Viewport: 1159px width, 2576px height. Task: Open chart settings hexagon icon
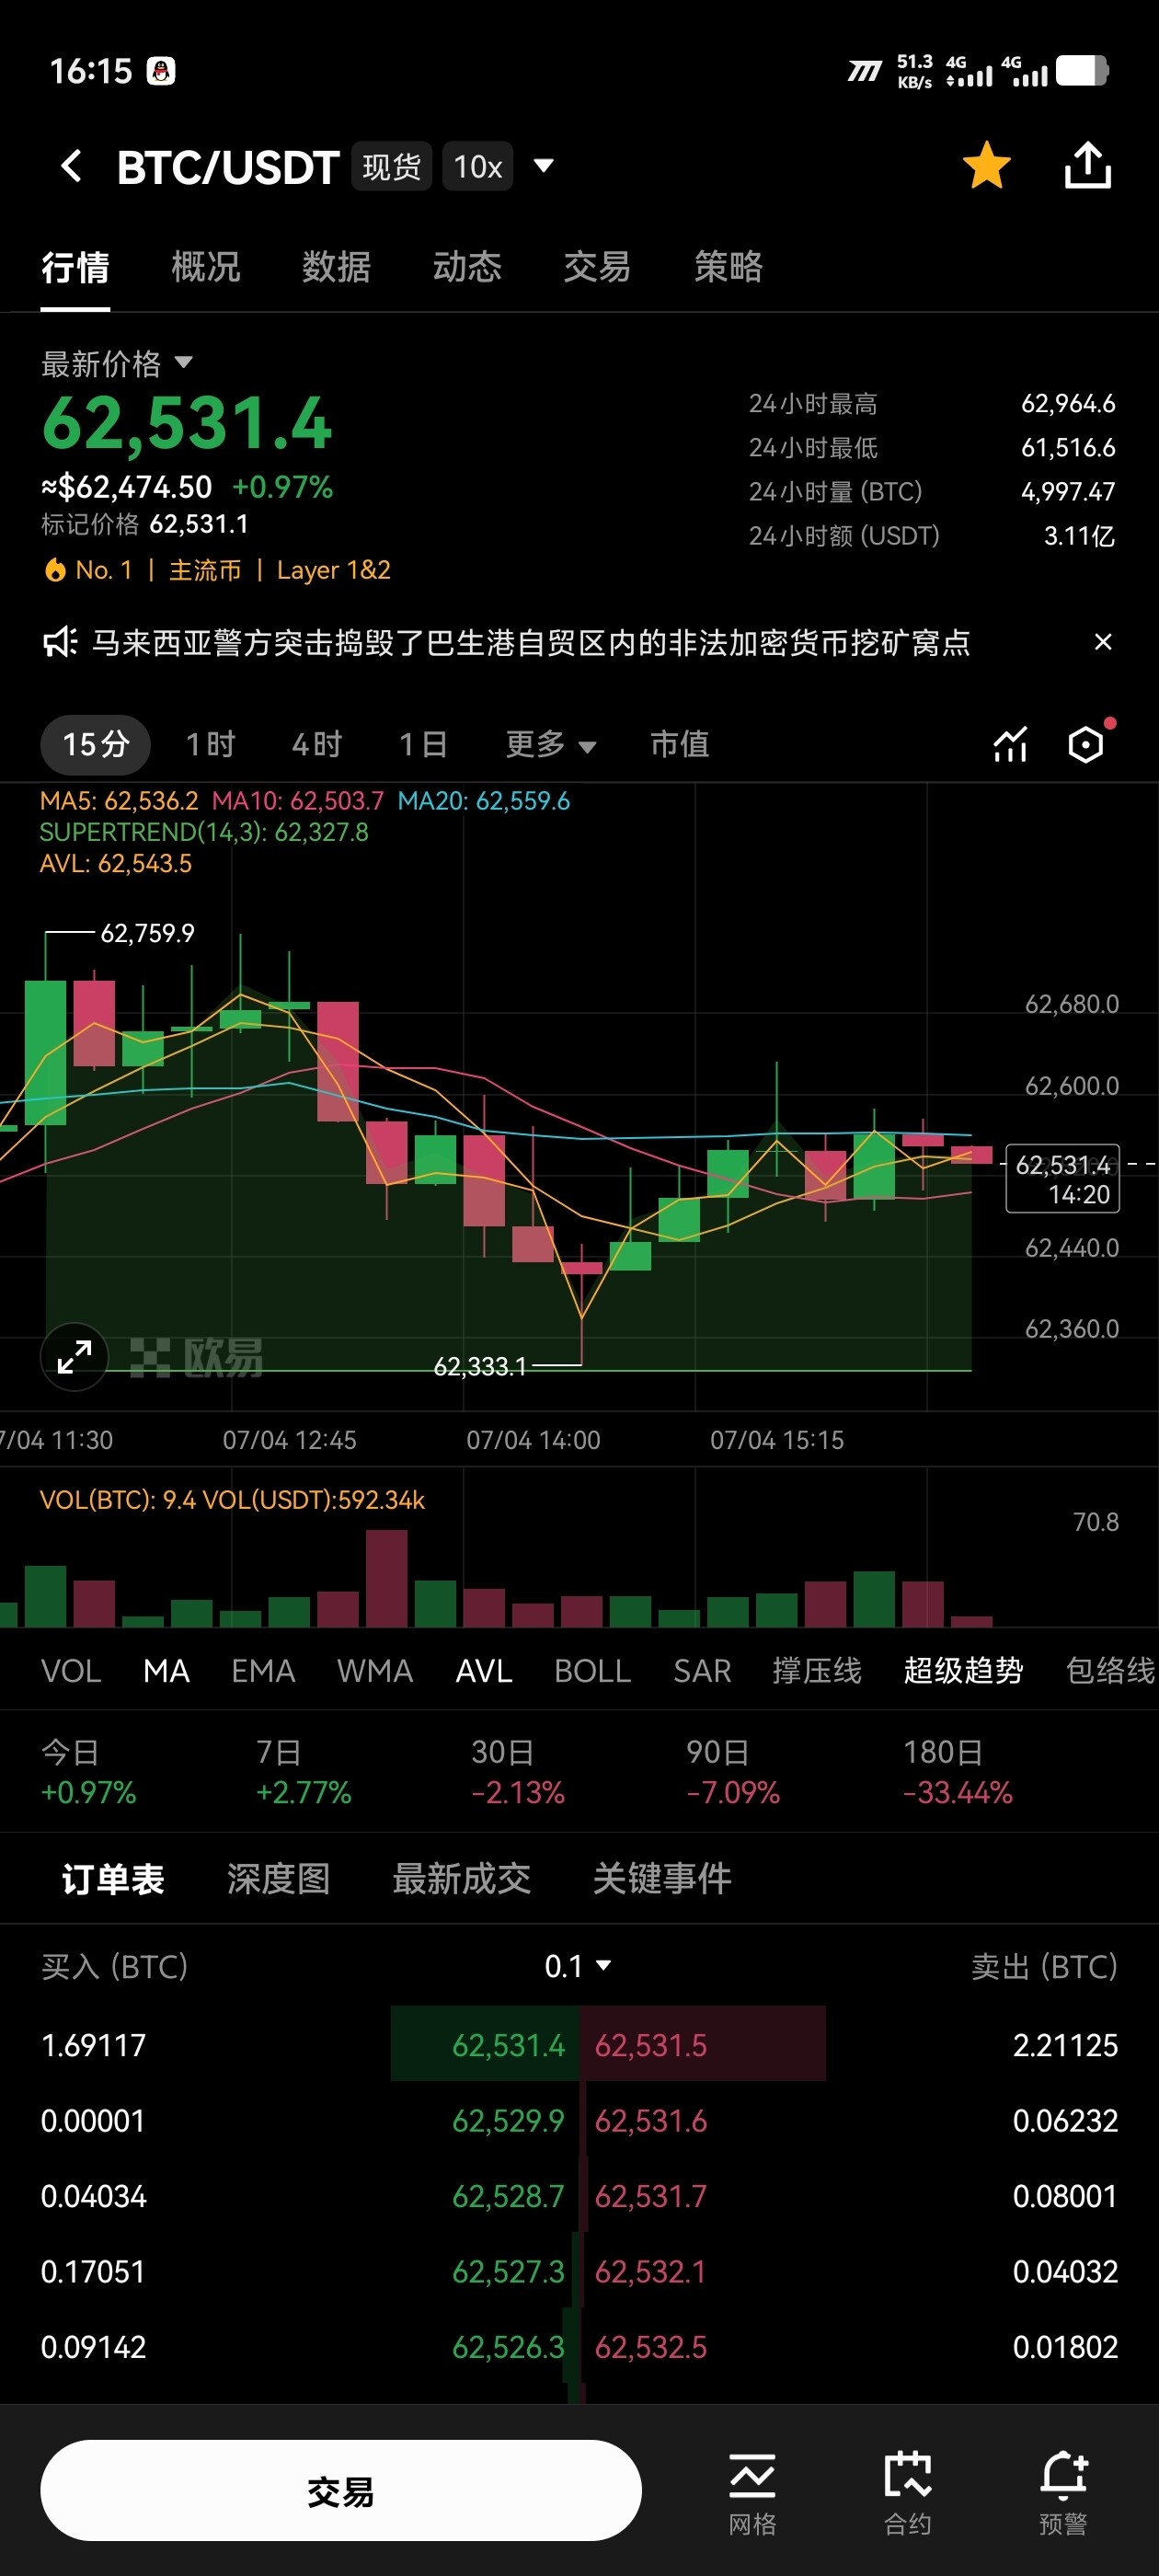pos(1087,745)
